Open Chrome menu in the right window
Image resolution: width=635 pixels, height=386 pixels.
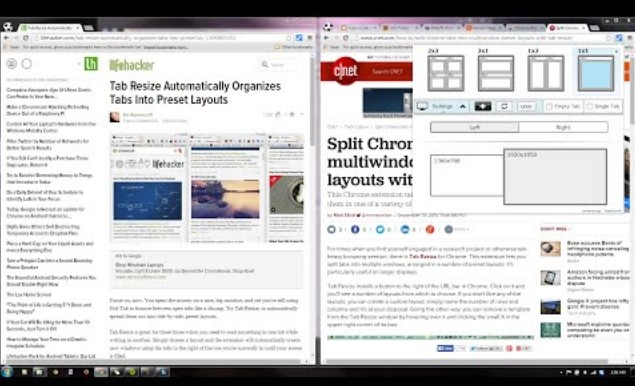[629, 38]
